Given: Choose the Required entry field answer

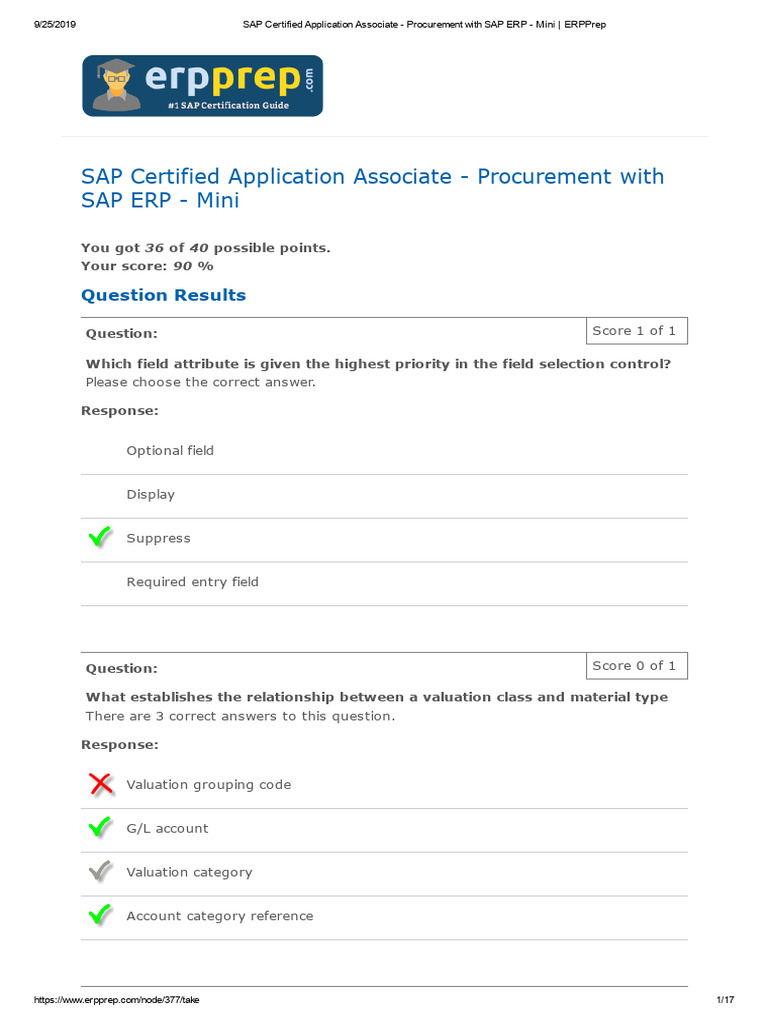Looking at the screenshot, I should click(192, 582).
